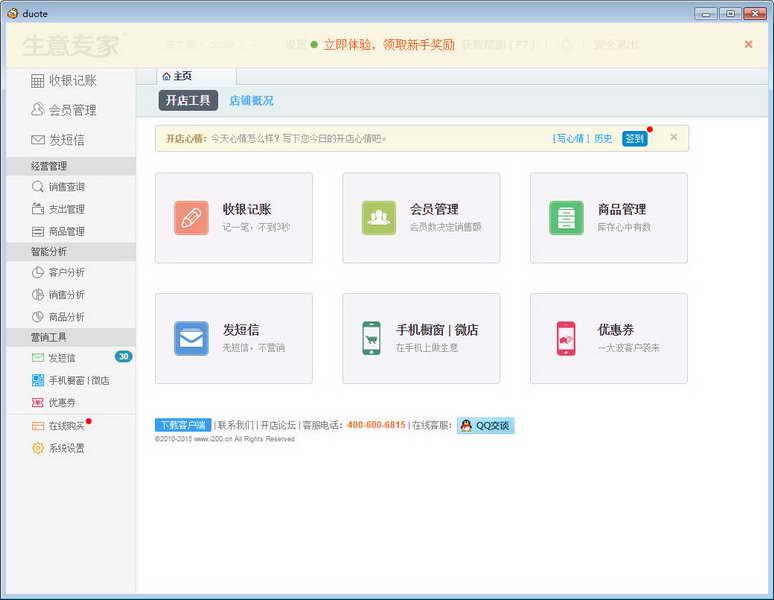
Task: Open the 历史 mood history link
Action: pos(603,139)
